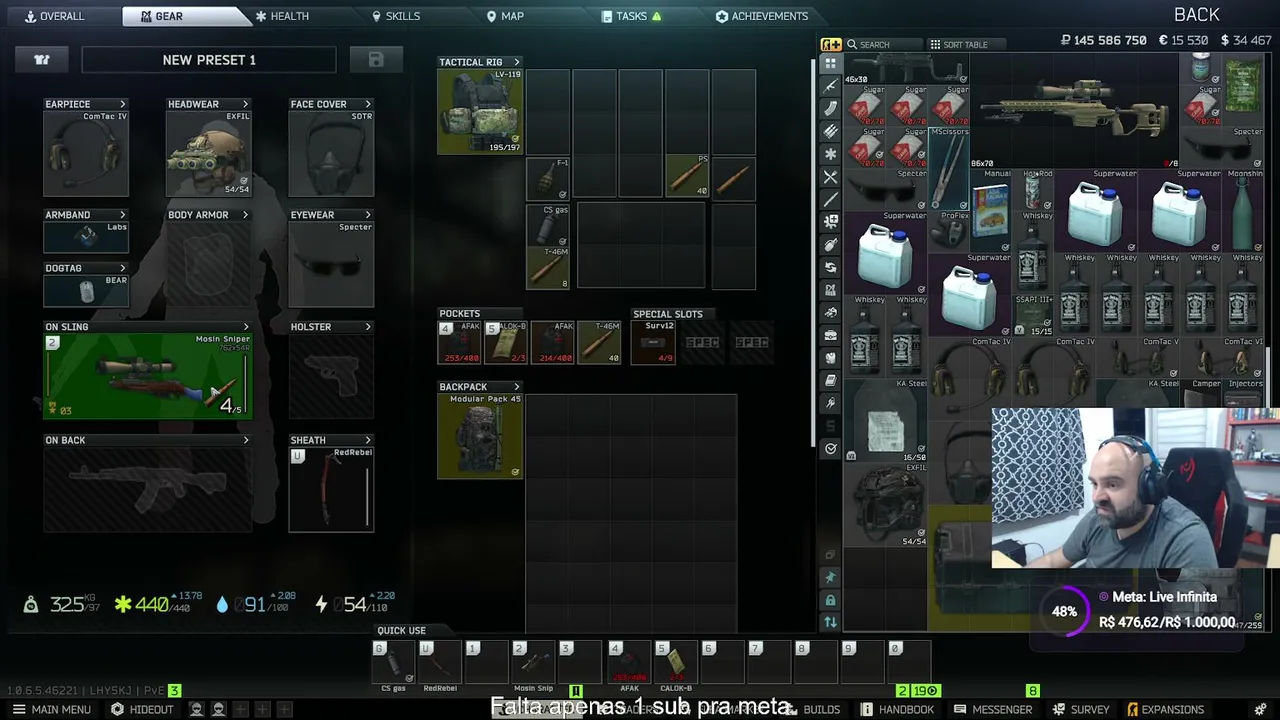
Task: Expand the Face Cover slot arrow
Action: pyautogui.click(x=368, y=104)
